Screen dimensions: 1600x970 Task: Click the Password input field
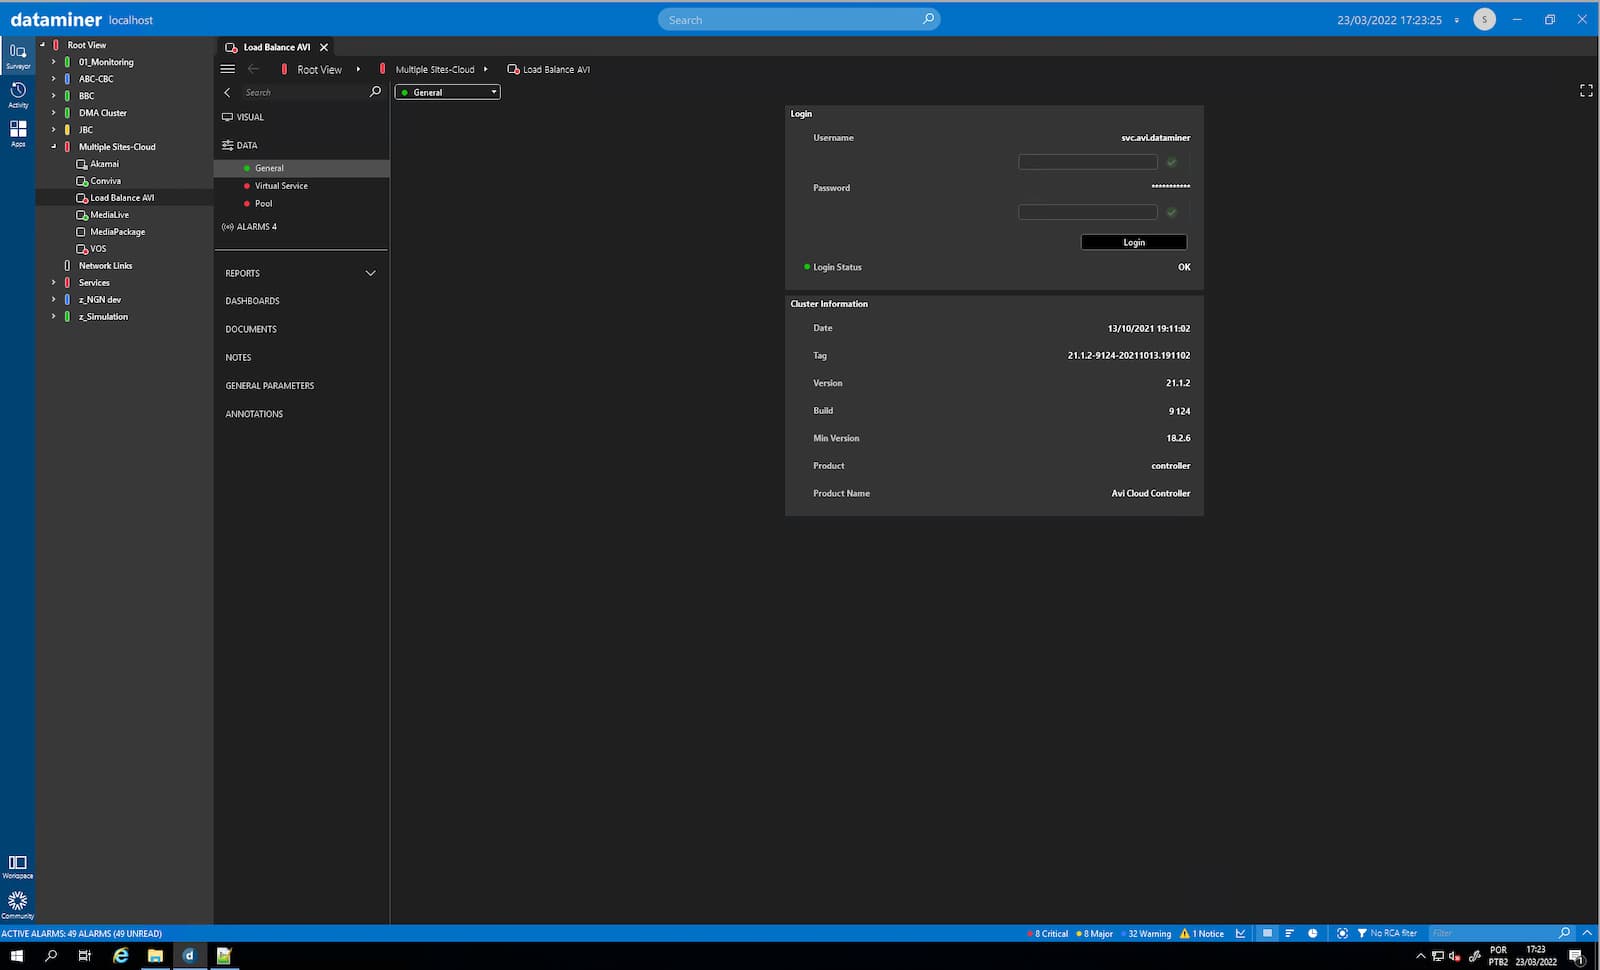(x=1088, y=212)
